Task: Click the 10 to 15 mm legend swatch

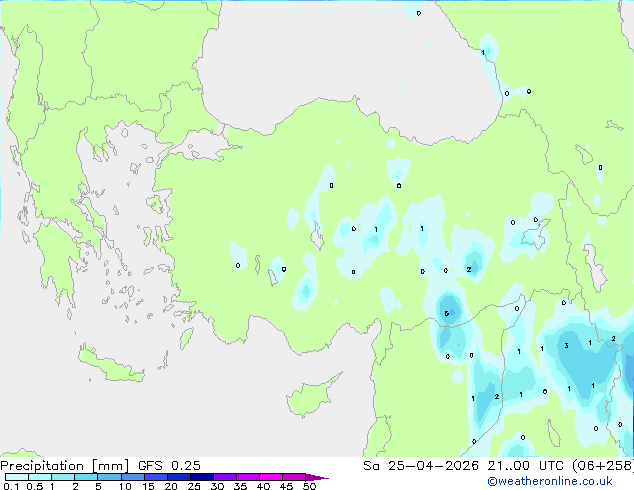Action: tap(132, 477)
